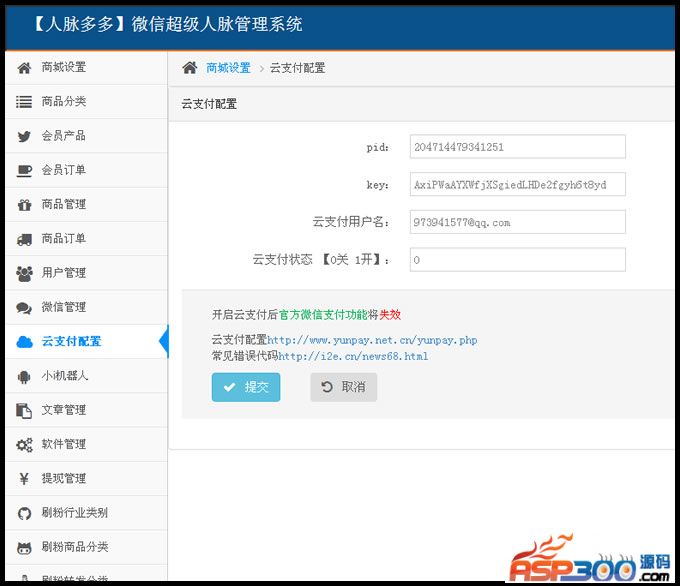Click the breadcrumb home icon

click(x=190, y=68)
